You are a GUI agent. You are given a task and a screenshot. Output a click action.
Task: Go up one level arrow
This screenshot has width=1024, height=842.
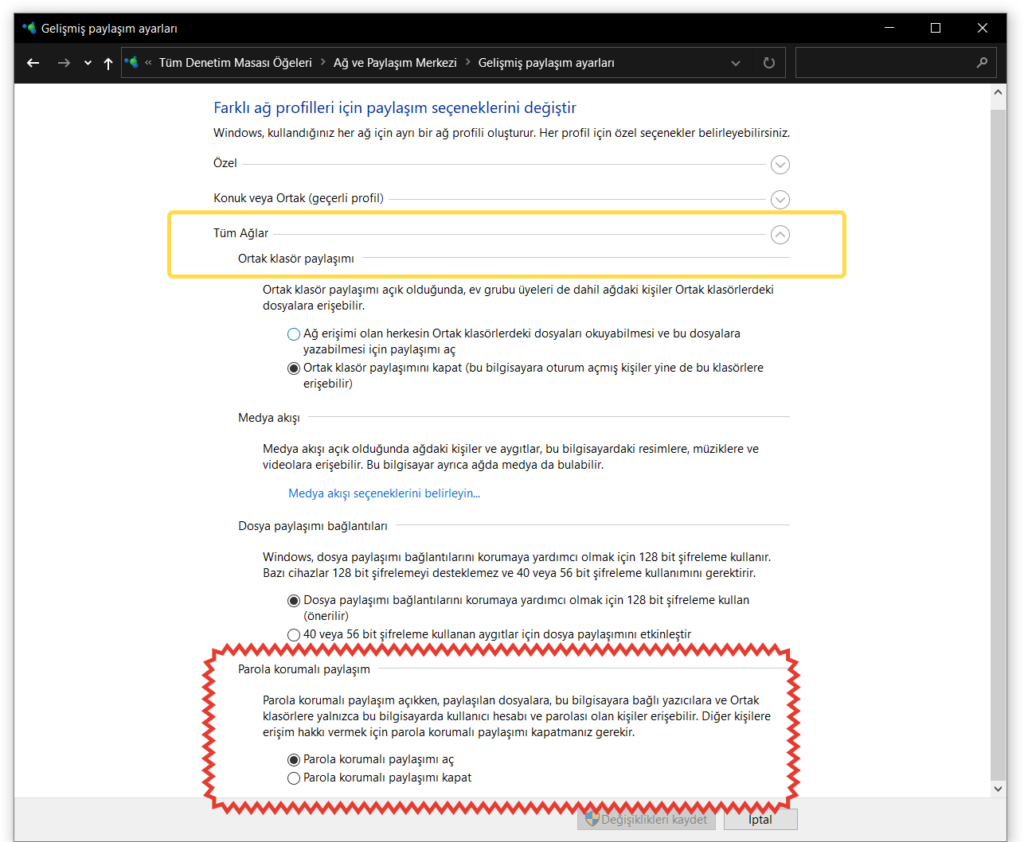pyautogui.click(x=108, y=63)
